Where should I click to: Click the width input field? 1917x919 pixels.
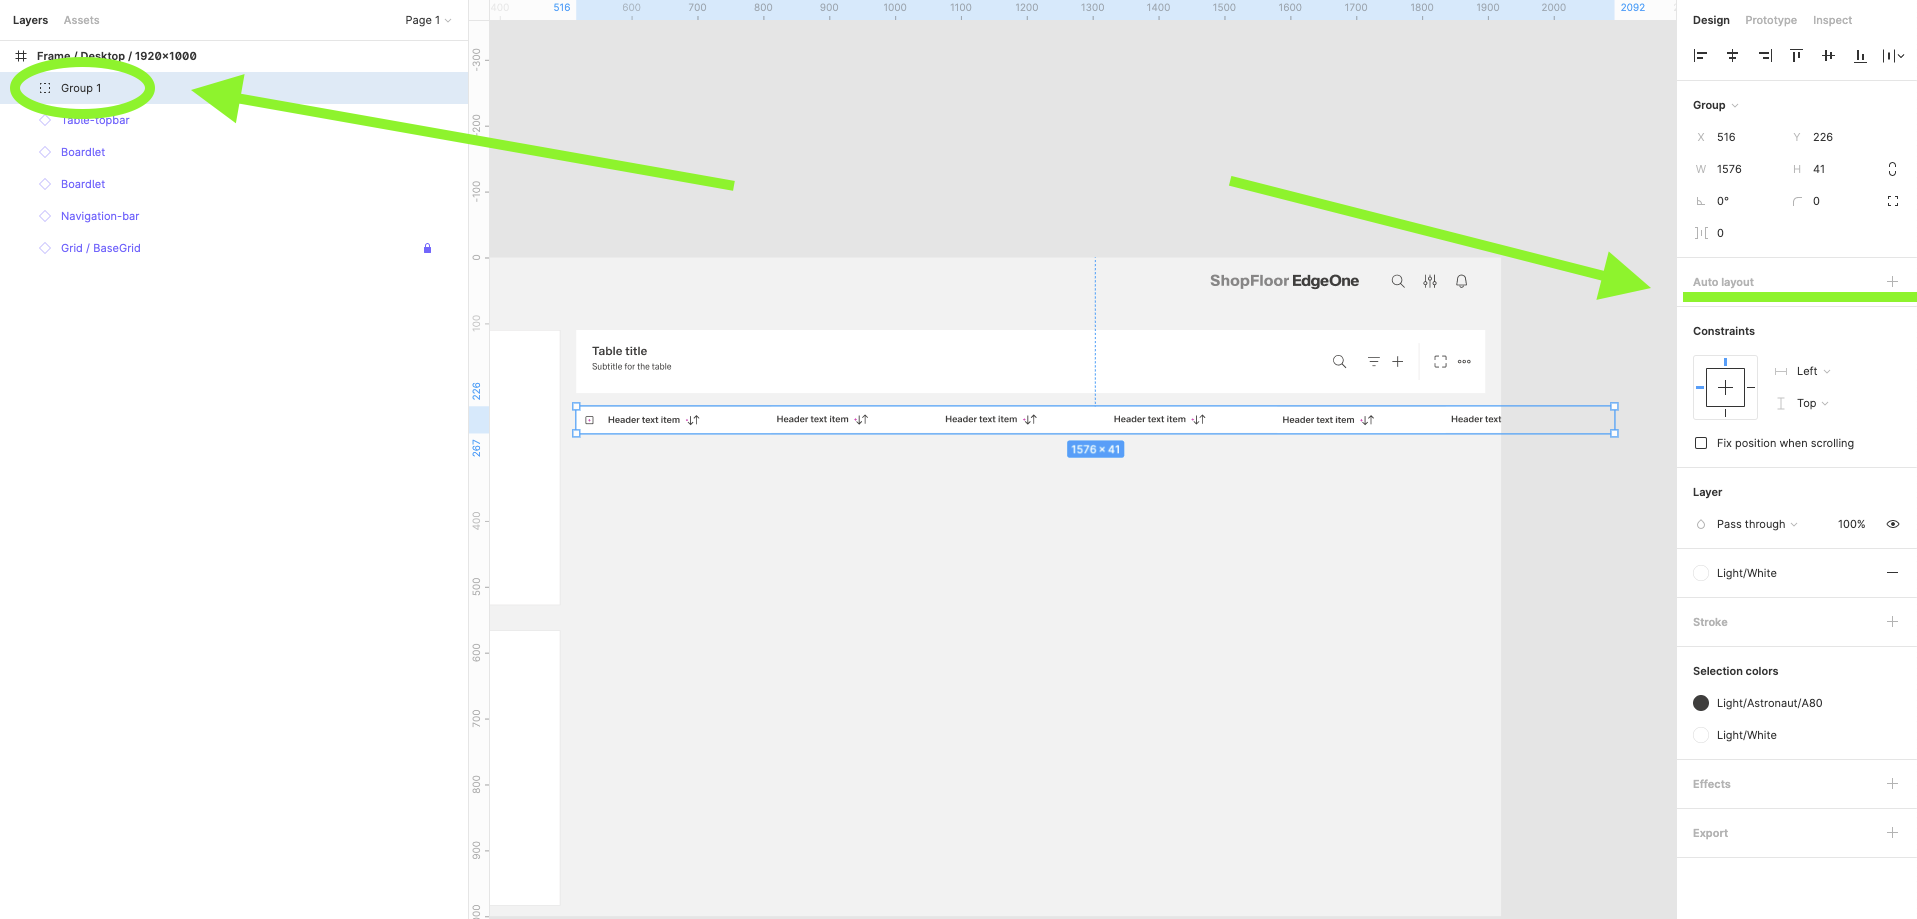click(x=1745, y=169)
